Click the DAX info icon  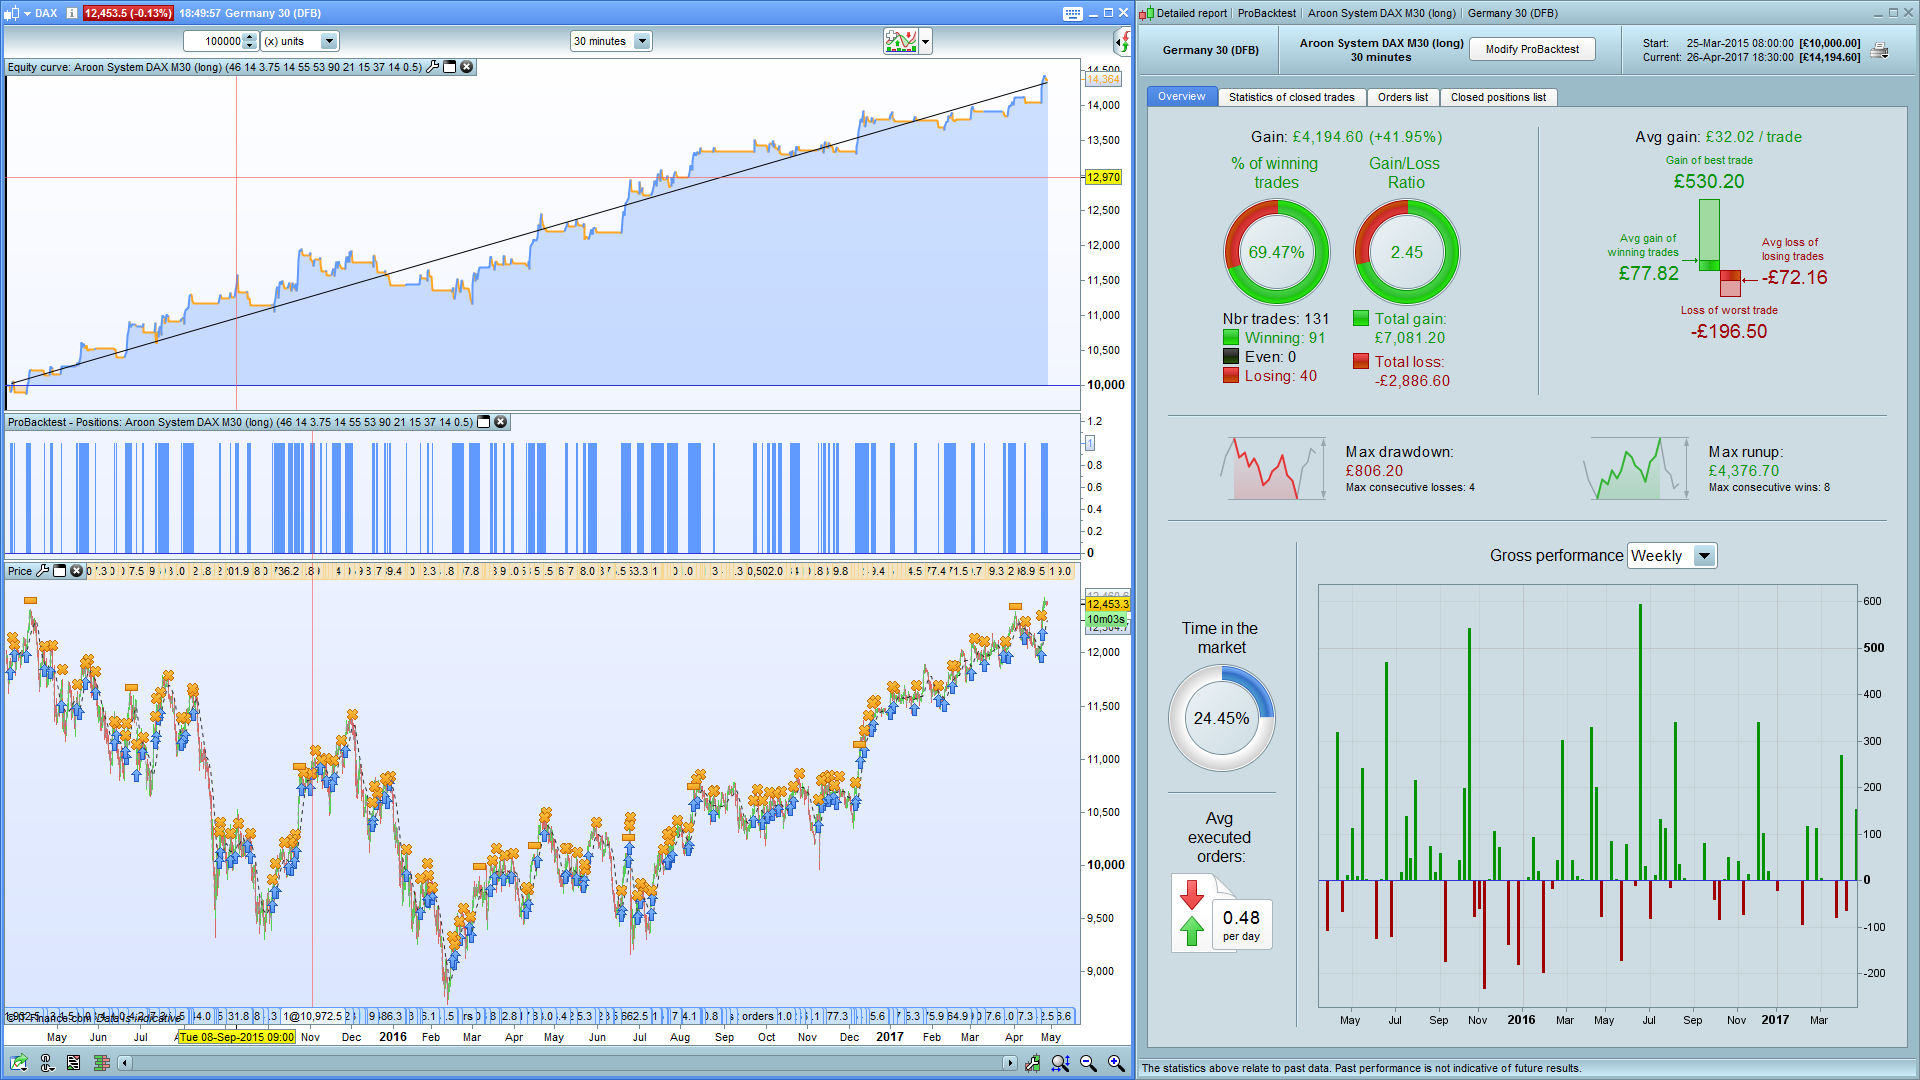pyautogui.click(x=72, y=13)
